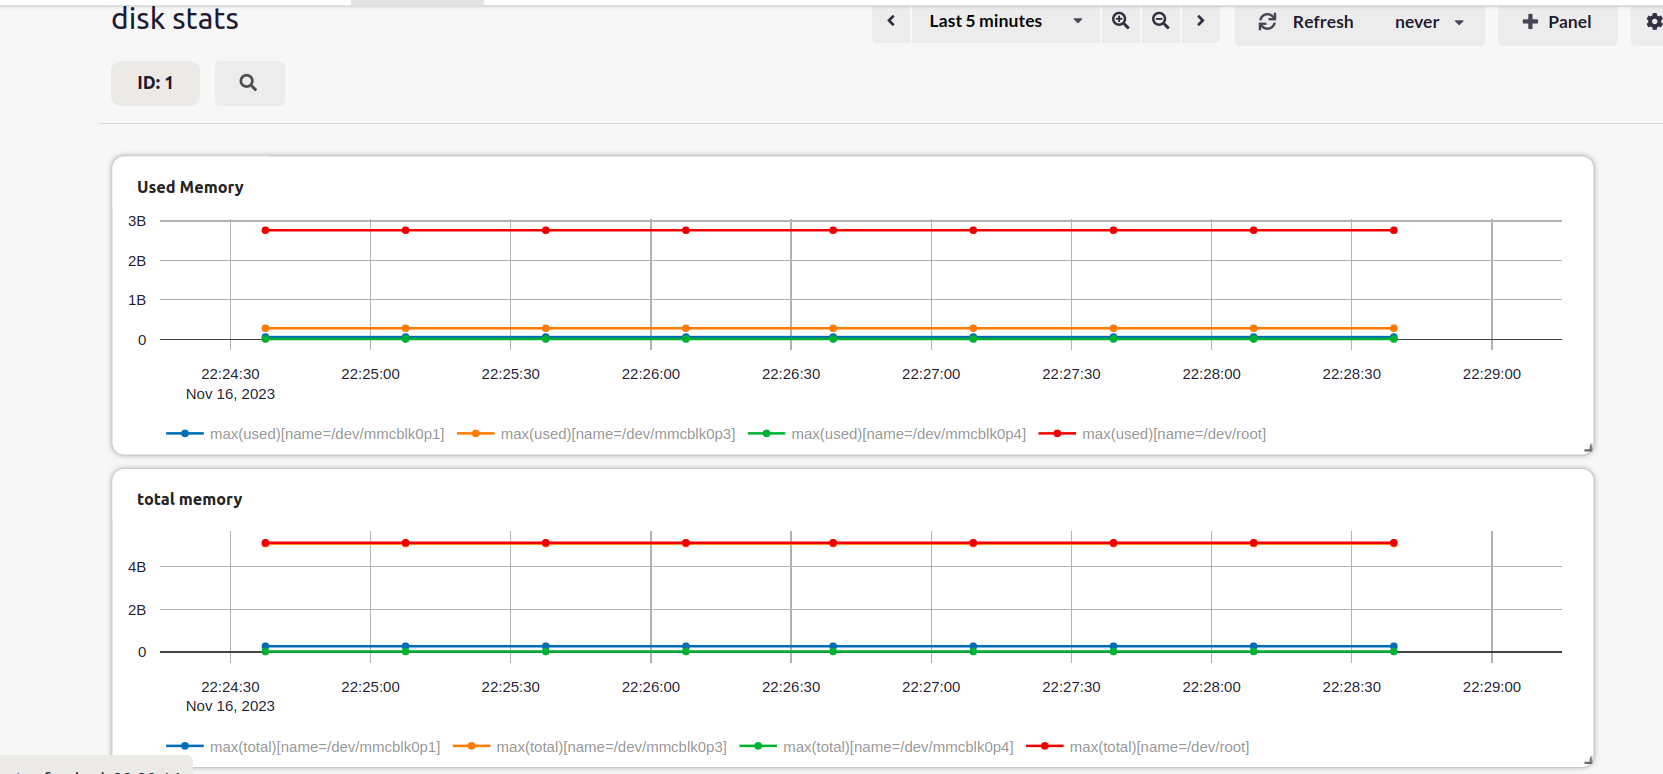Open the Last 5 minutes range dropdown

pyautogui.click(x=1005, y=21)
